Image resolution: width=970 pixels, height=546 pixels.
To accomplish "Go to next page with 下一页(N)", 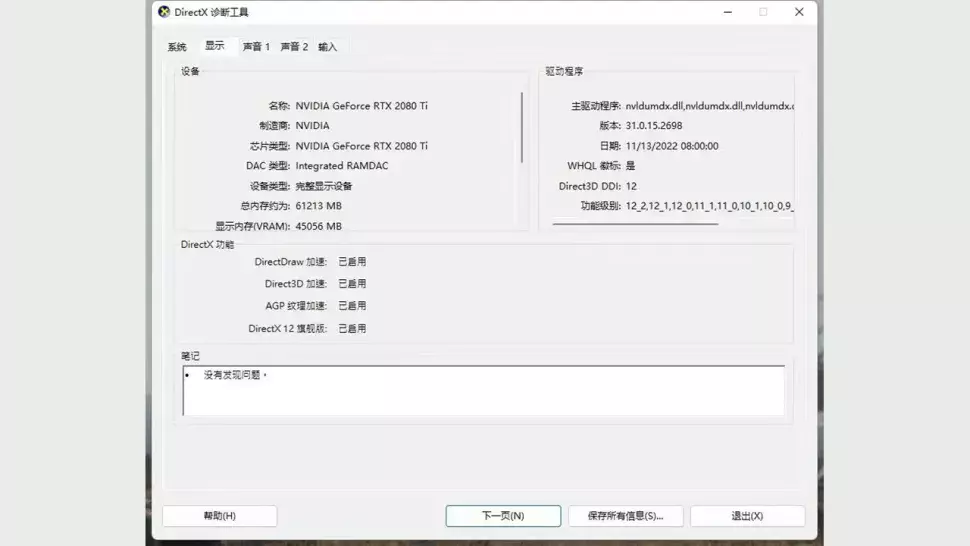I will [503, 516].
